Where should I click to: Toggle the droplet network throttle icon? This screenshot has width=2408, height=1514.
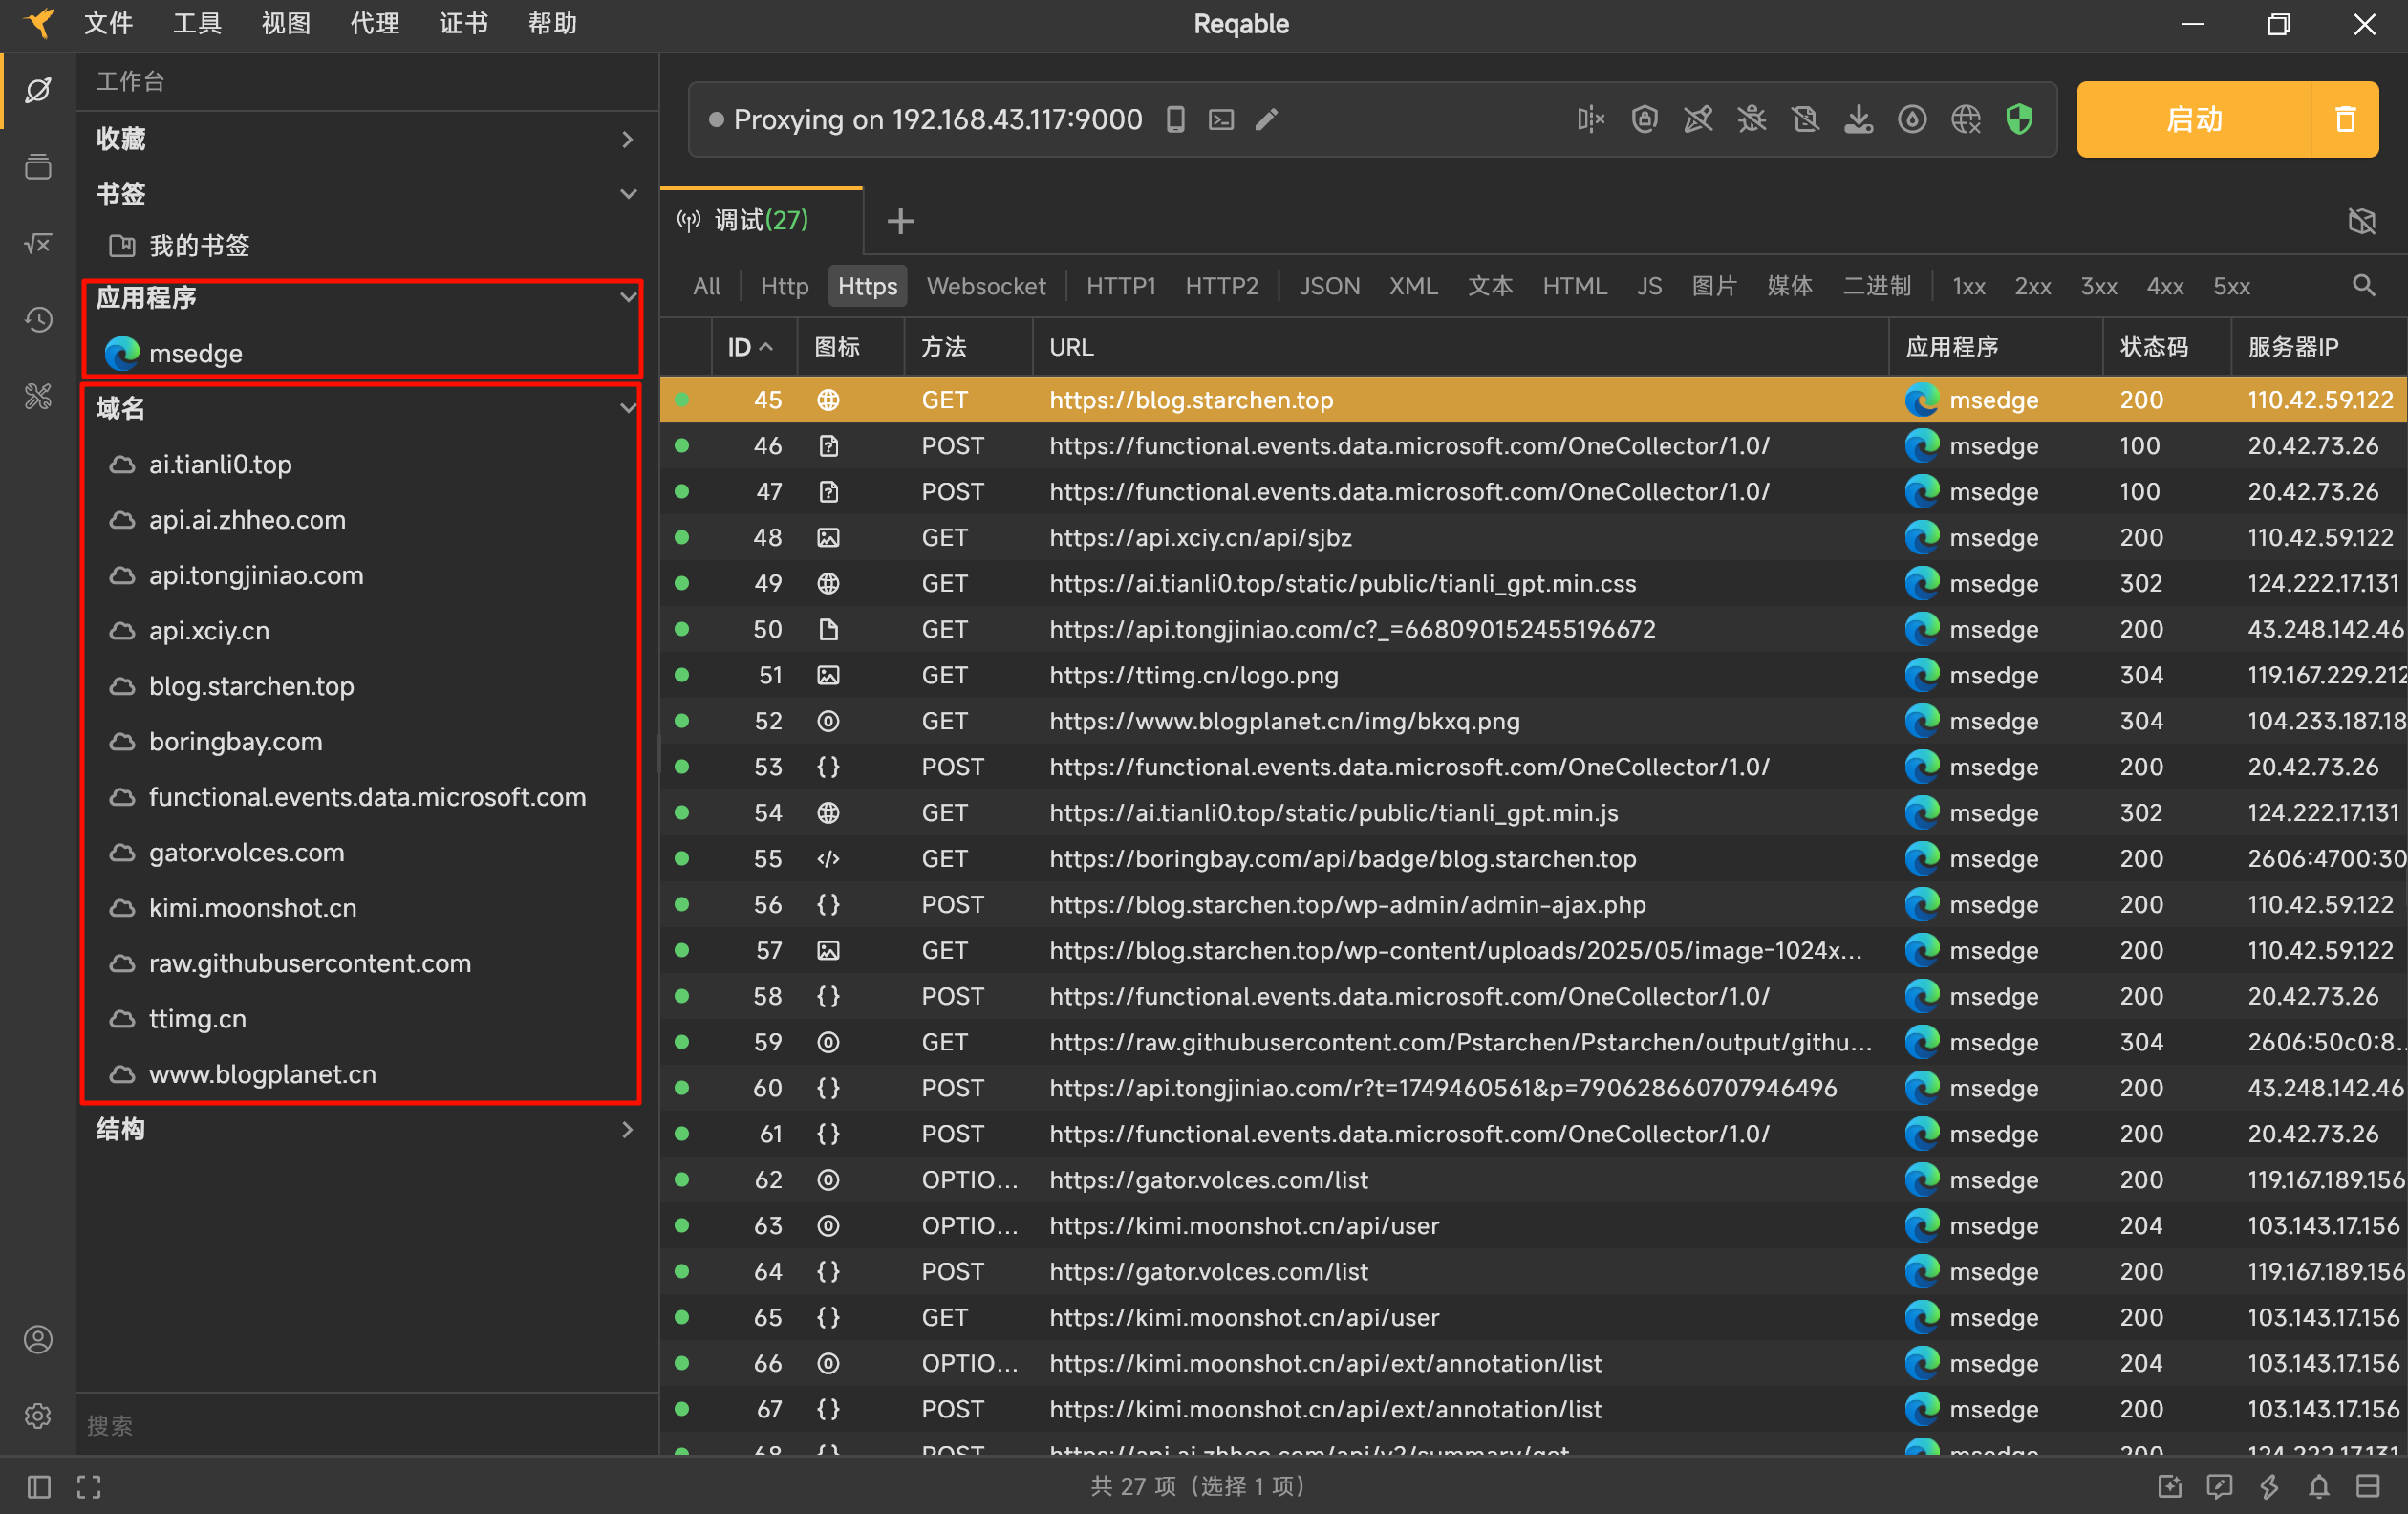click(x=1912, y=120)
